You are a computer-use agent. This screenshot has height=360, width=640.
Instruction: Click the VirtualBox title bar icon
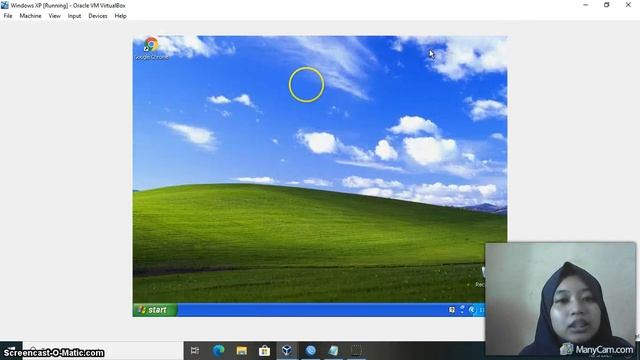coord(5,5)
